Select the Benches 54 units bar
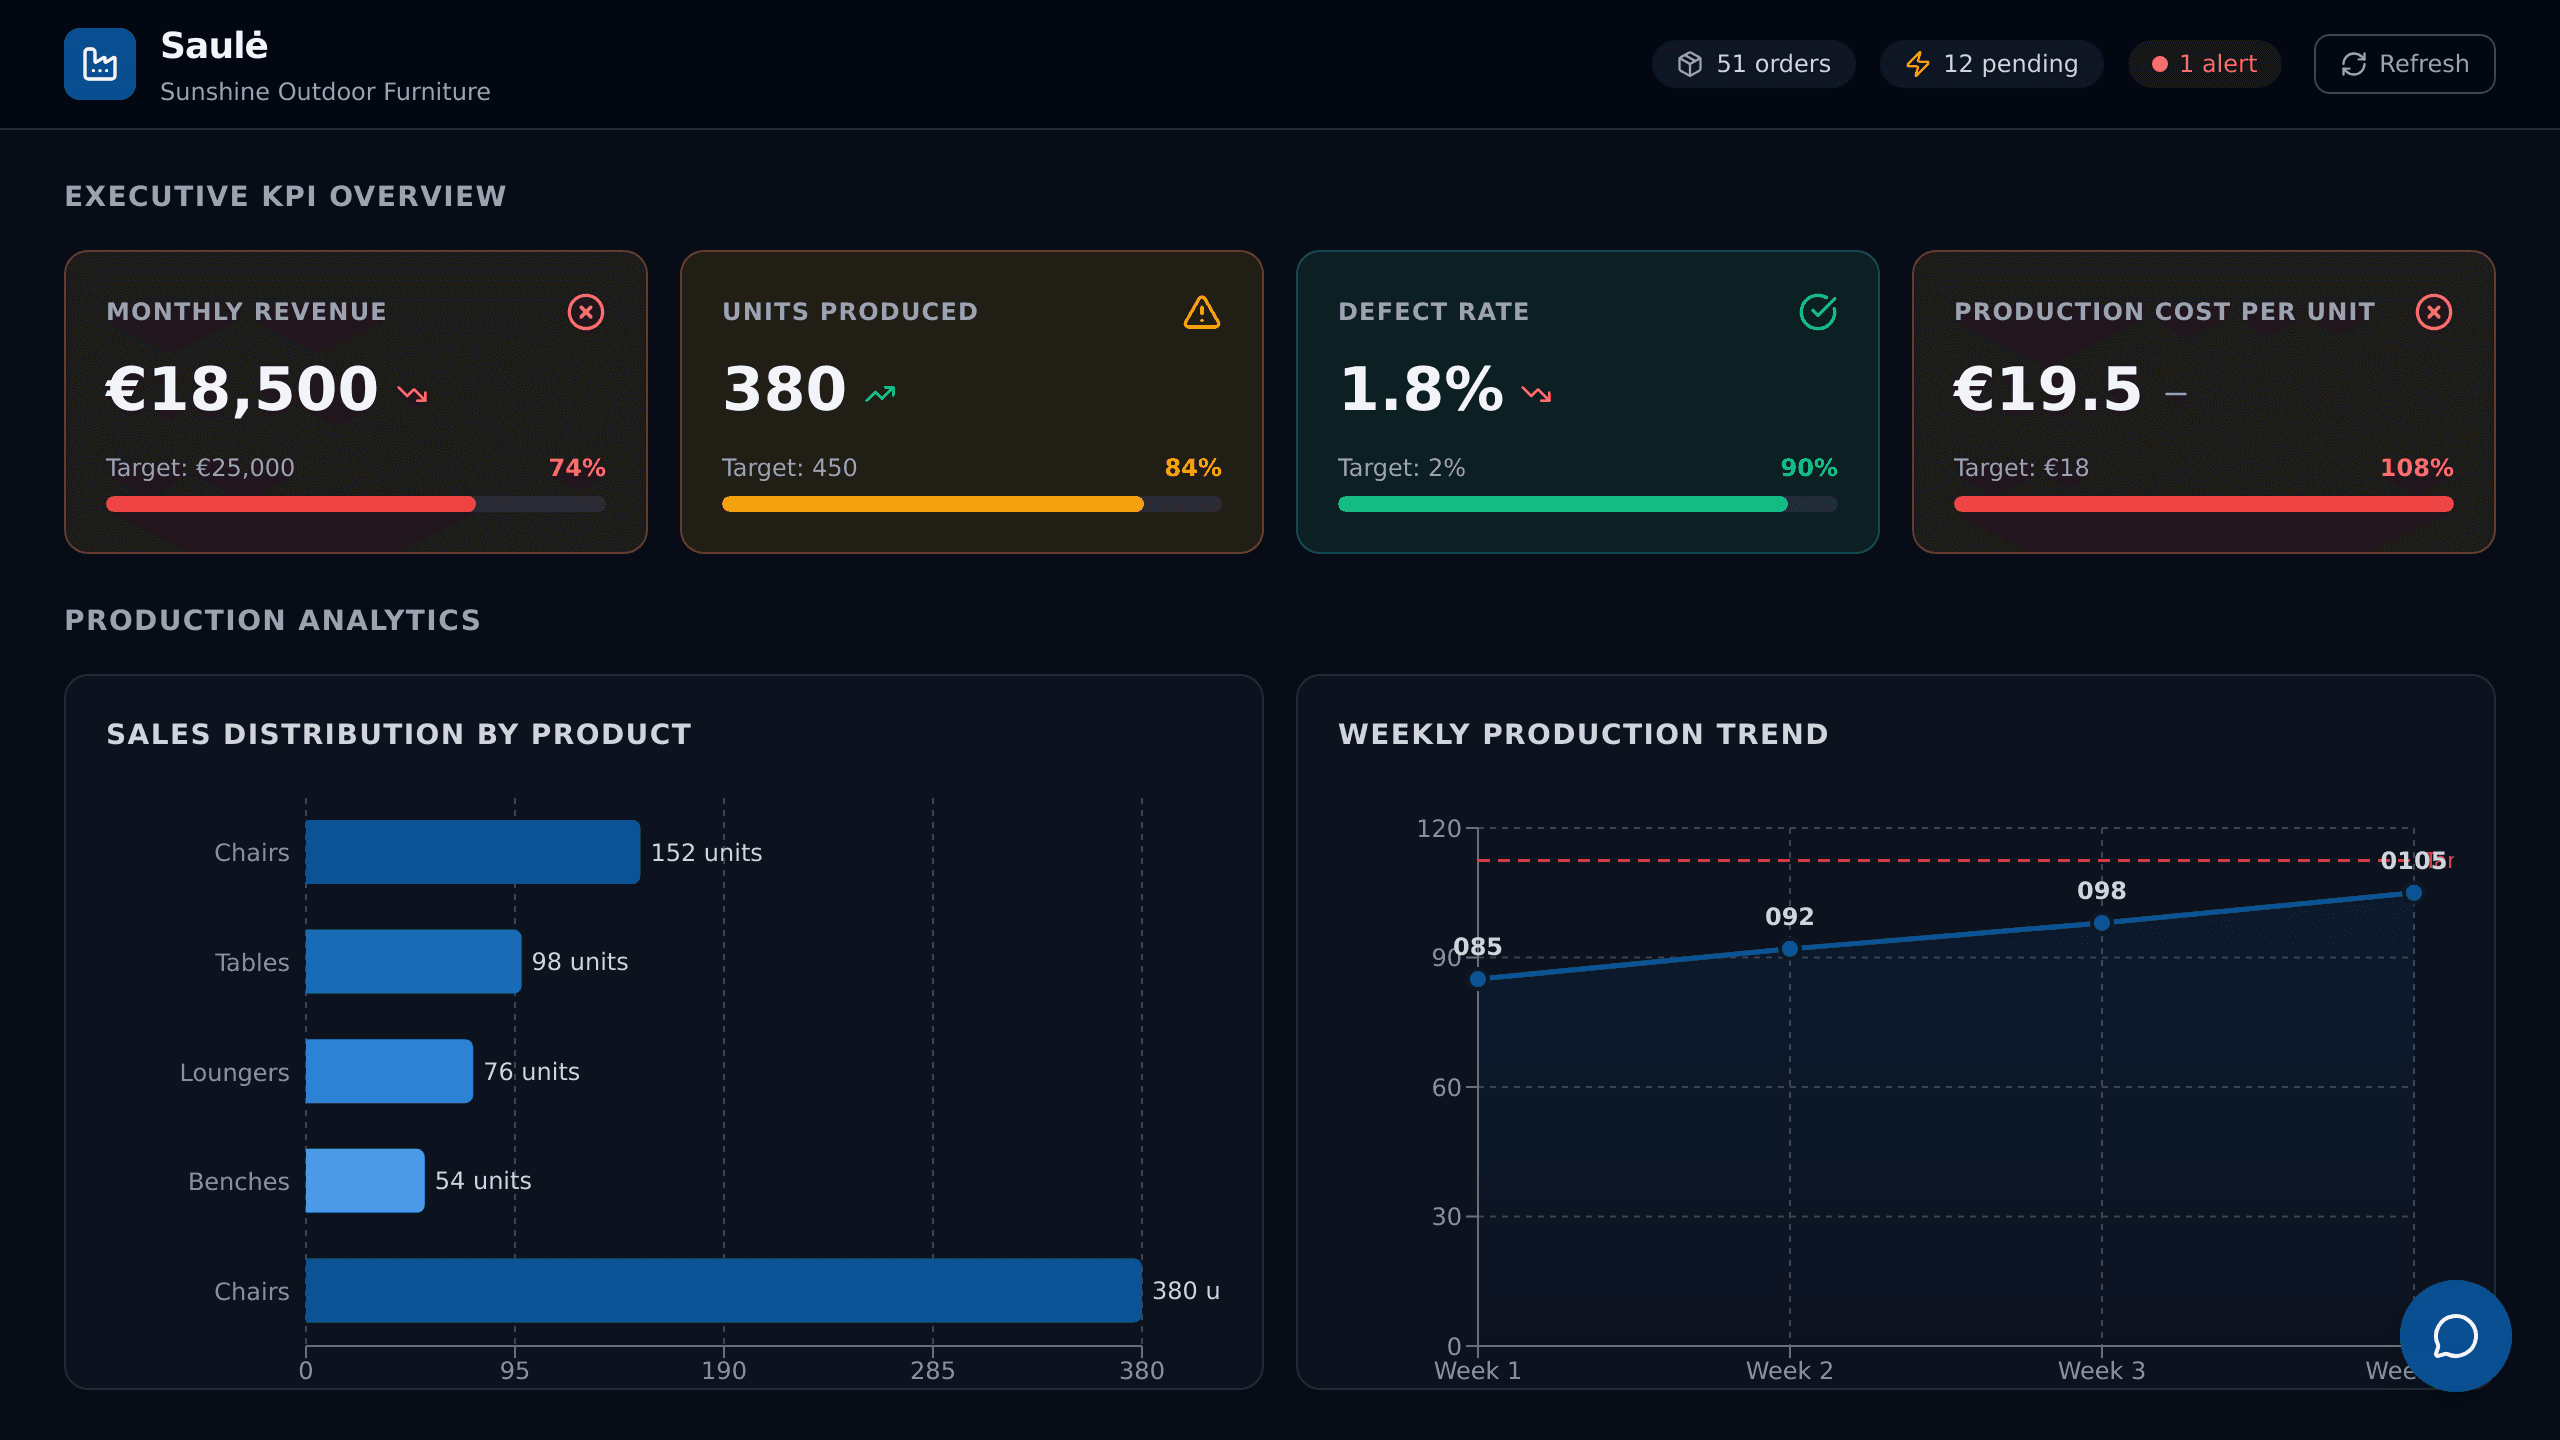2560x1440 pixels. [365, 1181]
